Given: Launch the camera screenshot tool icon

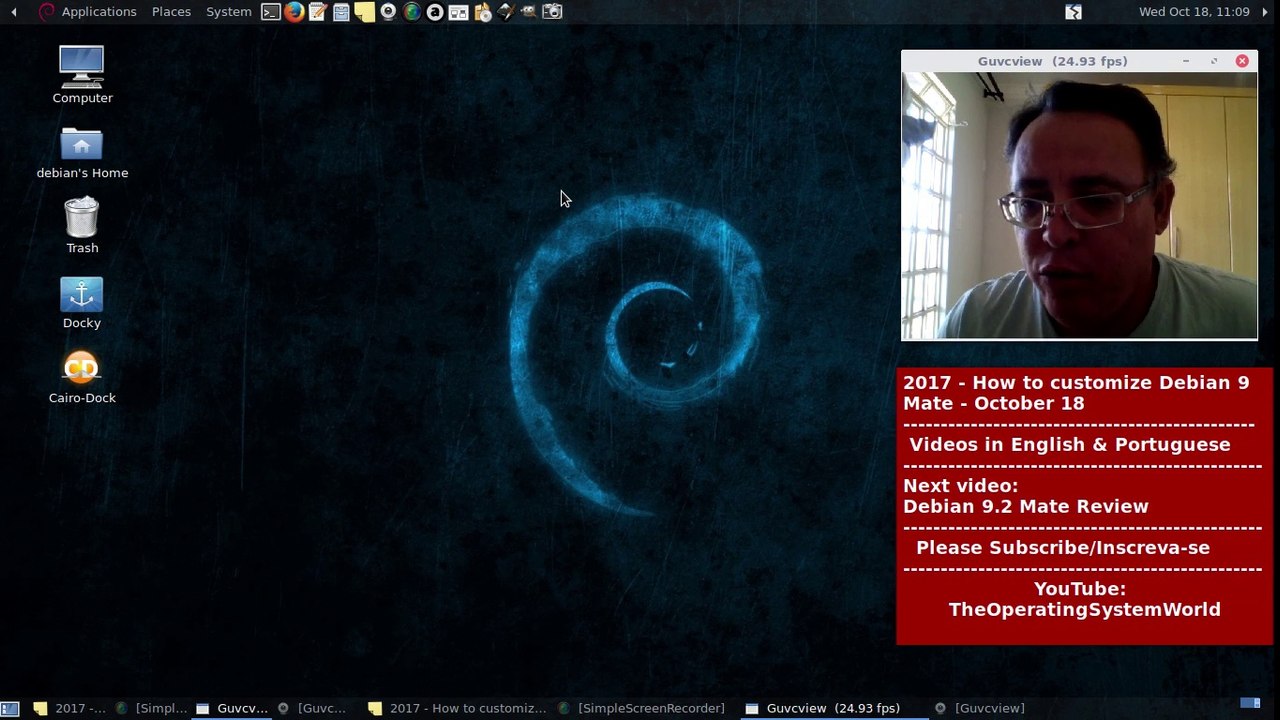Looking at the screenshot, I should coord(552,12).
